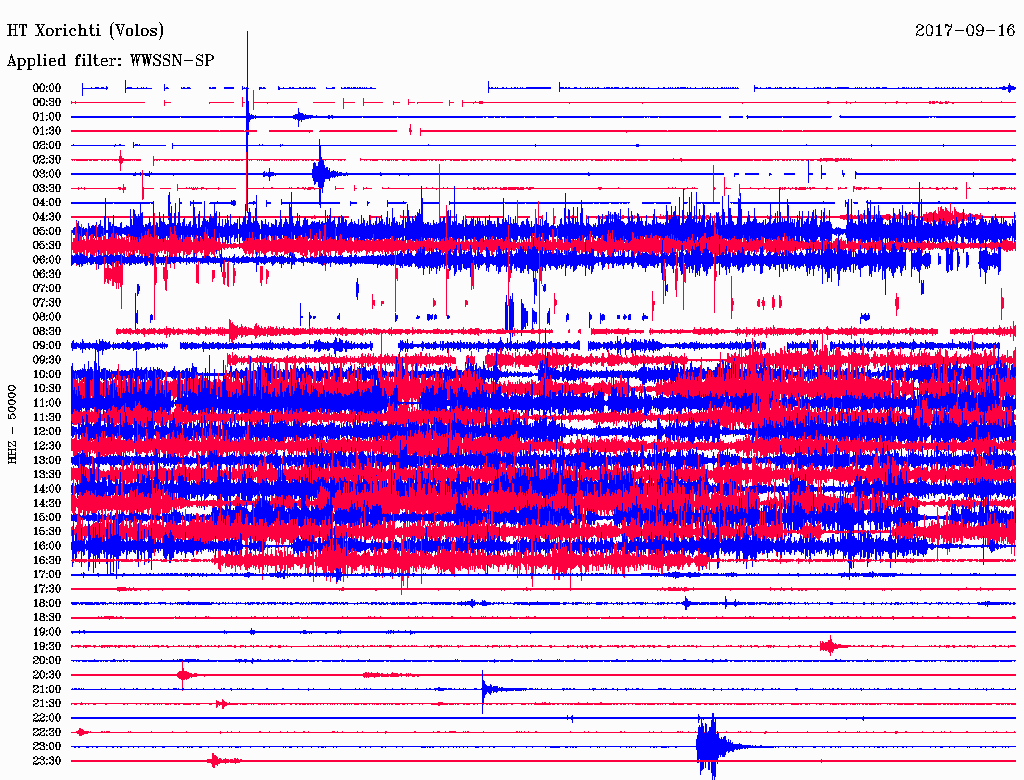The image size is (1024, 780).
Task: Select the 09:30 time label
Action: tap(47, 360)
